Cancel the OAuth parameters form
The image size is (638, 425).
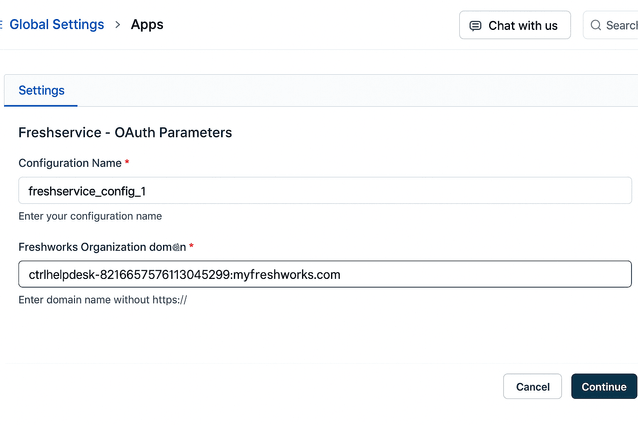click(532, 386)
